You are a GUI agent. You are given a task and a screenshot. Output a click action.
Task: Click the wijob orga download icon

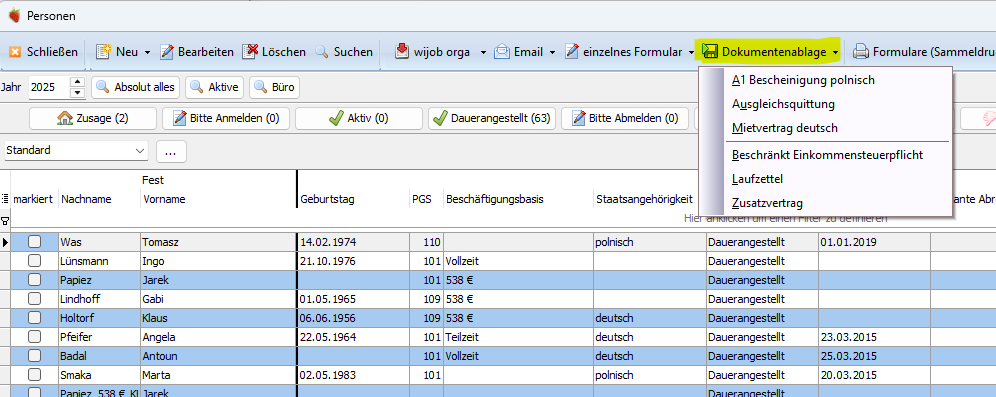(x=402, y=51)
